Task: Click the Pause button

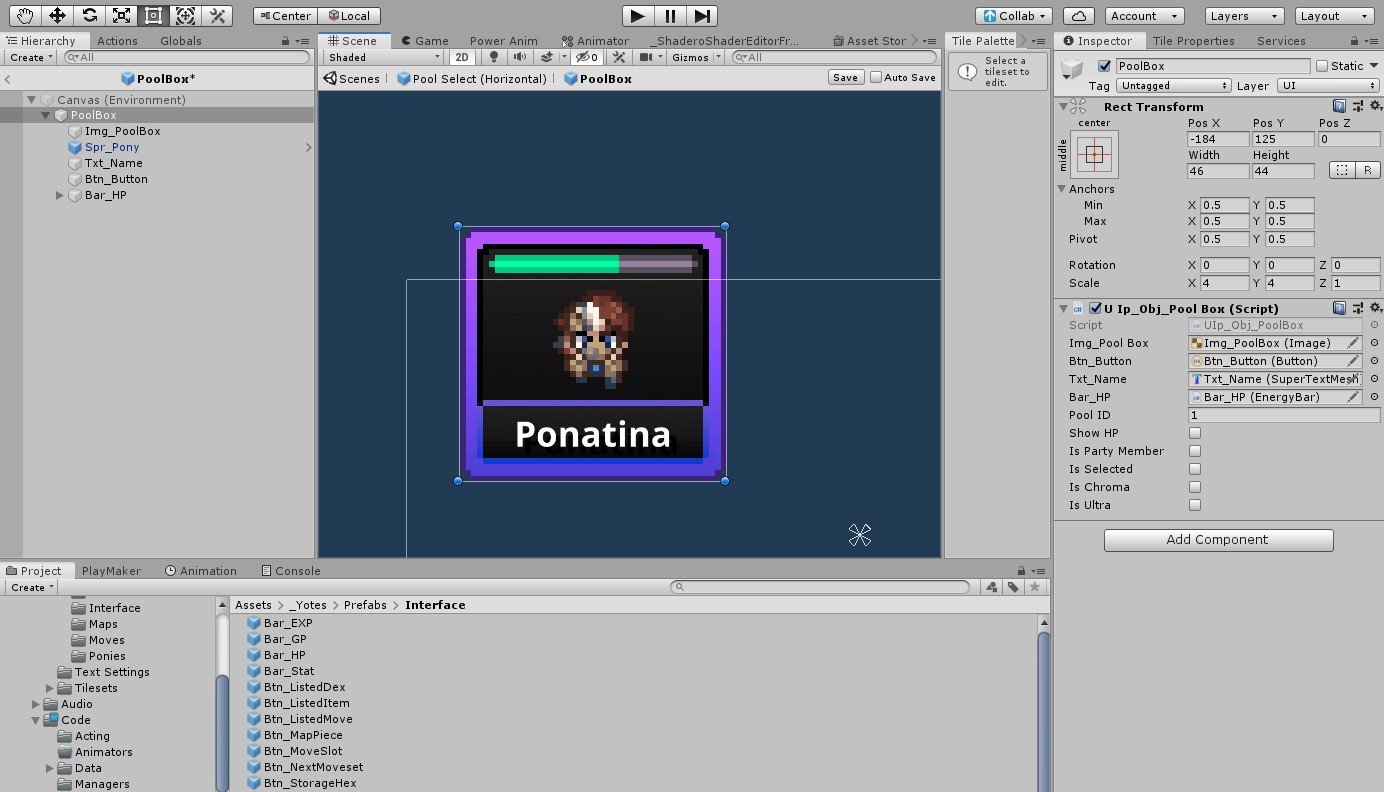Action: click(670, 15)
